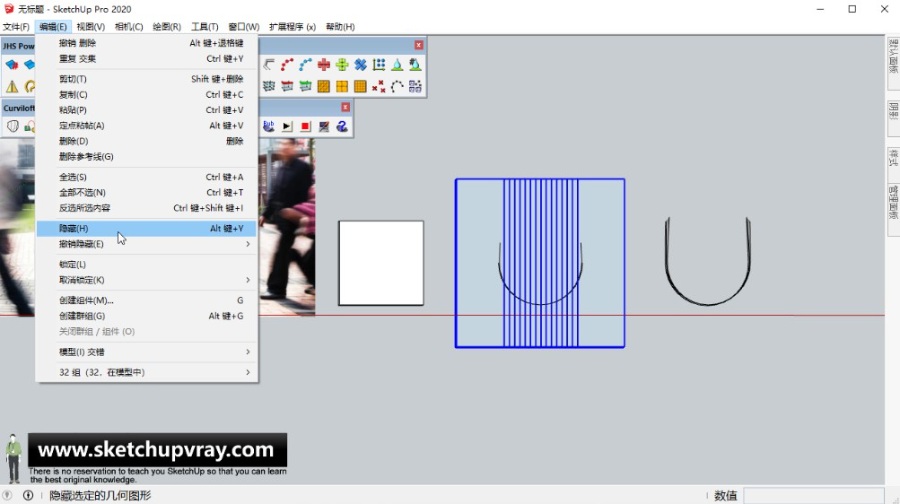Click the scattered red X marks icon

pyautogui.click(x=379, y=86)
